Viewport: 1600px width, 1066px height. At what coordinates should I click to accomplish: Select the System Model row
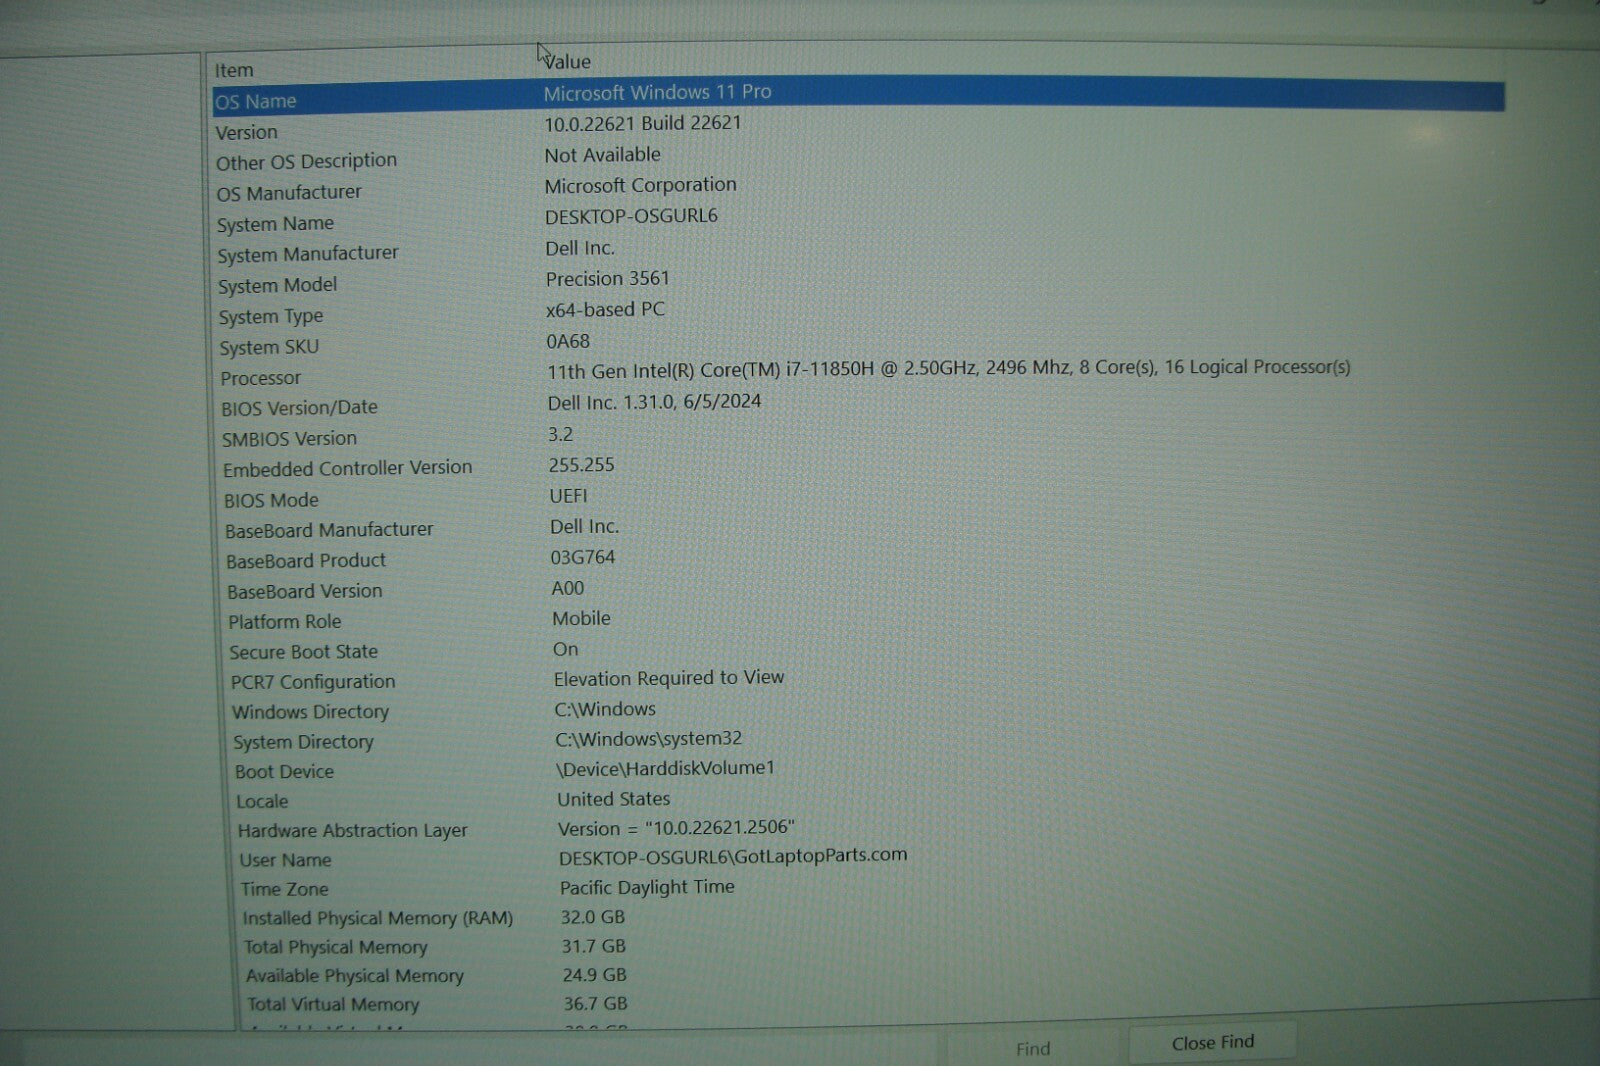(x=278, y=285)
